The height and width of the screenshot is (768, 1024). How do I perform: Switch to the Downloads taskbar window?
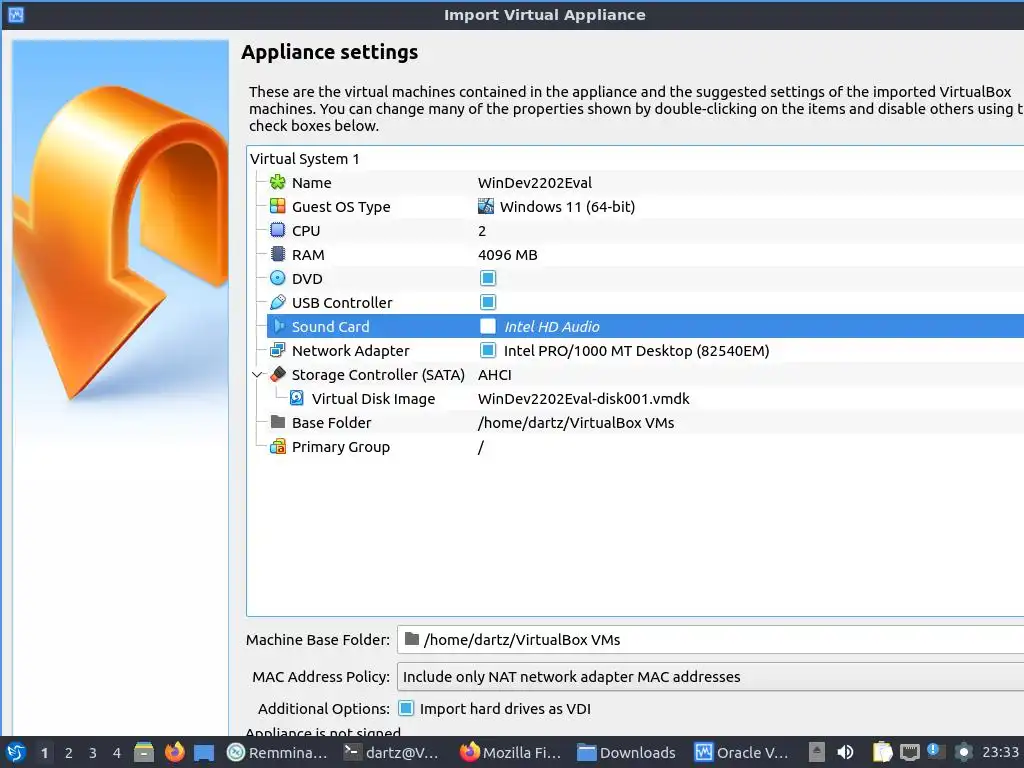(627, 752)
